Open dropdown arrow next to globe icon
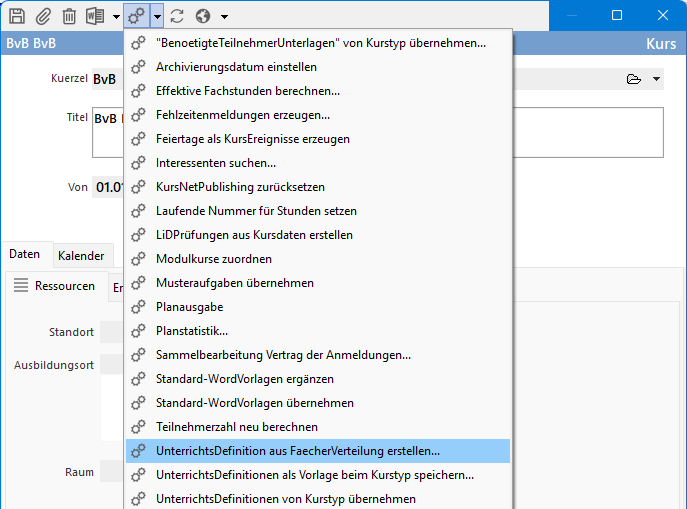 coord(224,17)
